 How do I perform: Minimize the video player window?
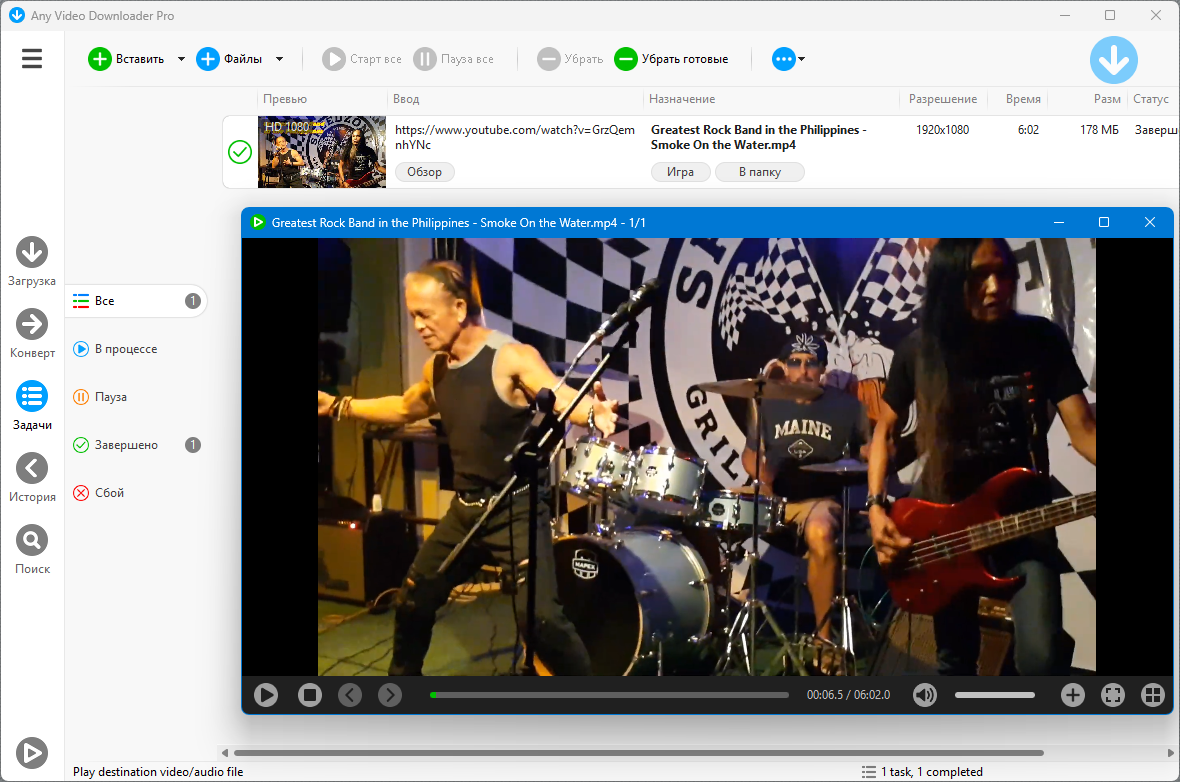coord(1059,222)
